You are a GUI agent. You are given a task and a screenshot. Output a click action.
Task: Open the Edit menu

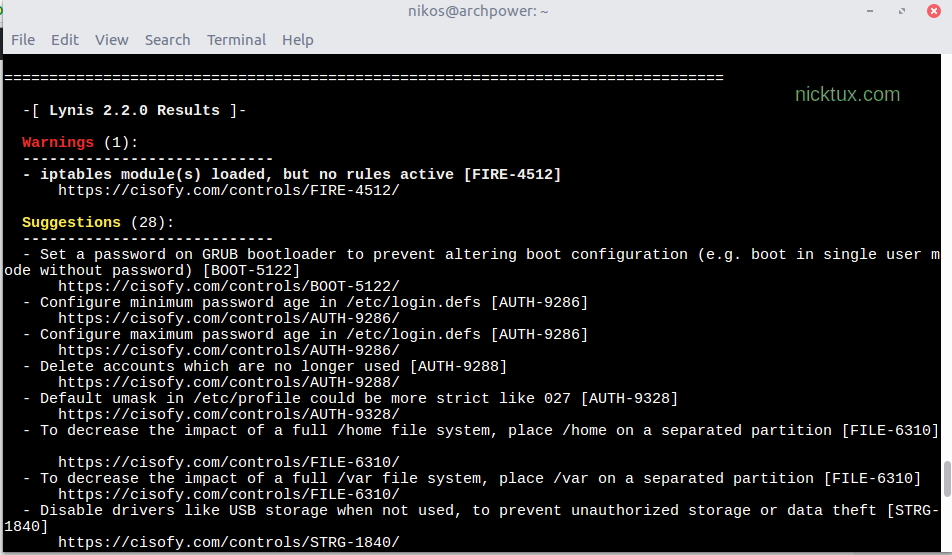pyautogui.click(x=65, y=40)
